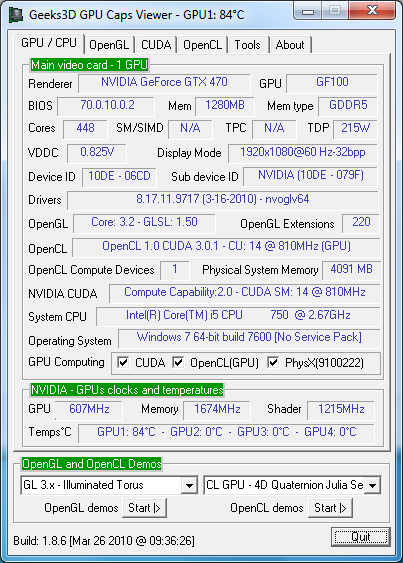Open the About tab

[x=290, y=45]
